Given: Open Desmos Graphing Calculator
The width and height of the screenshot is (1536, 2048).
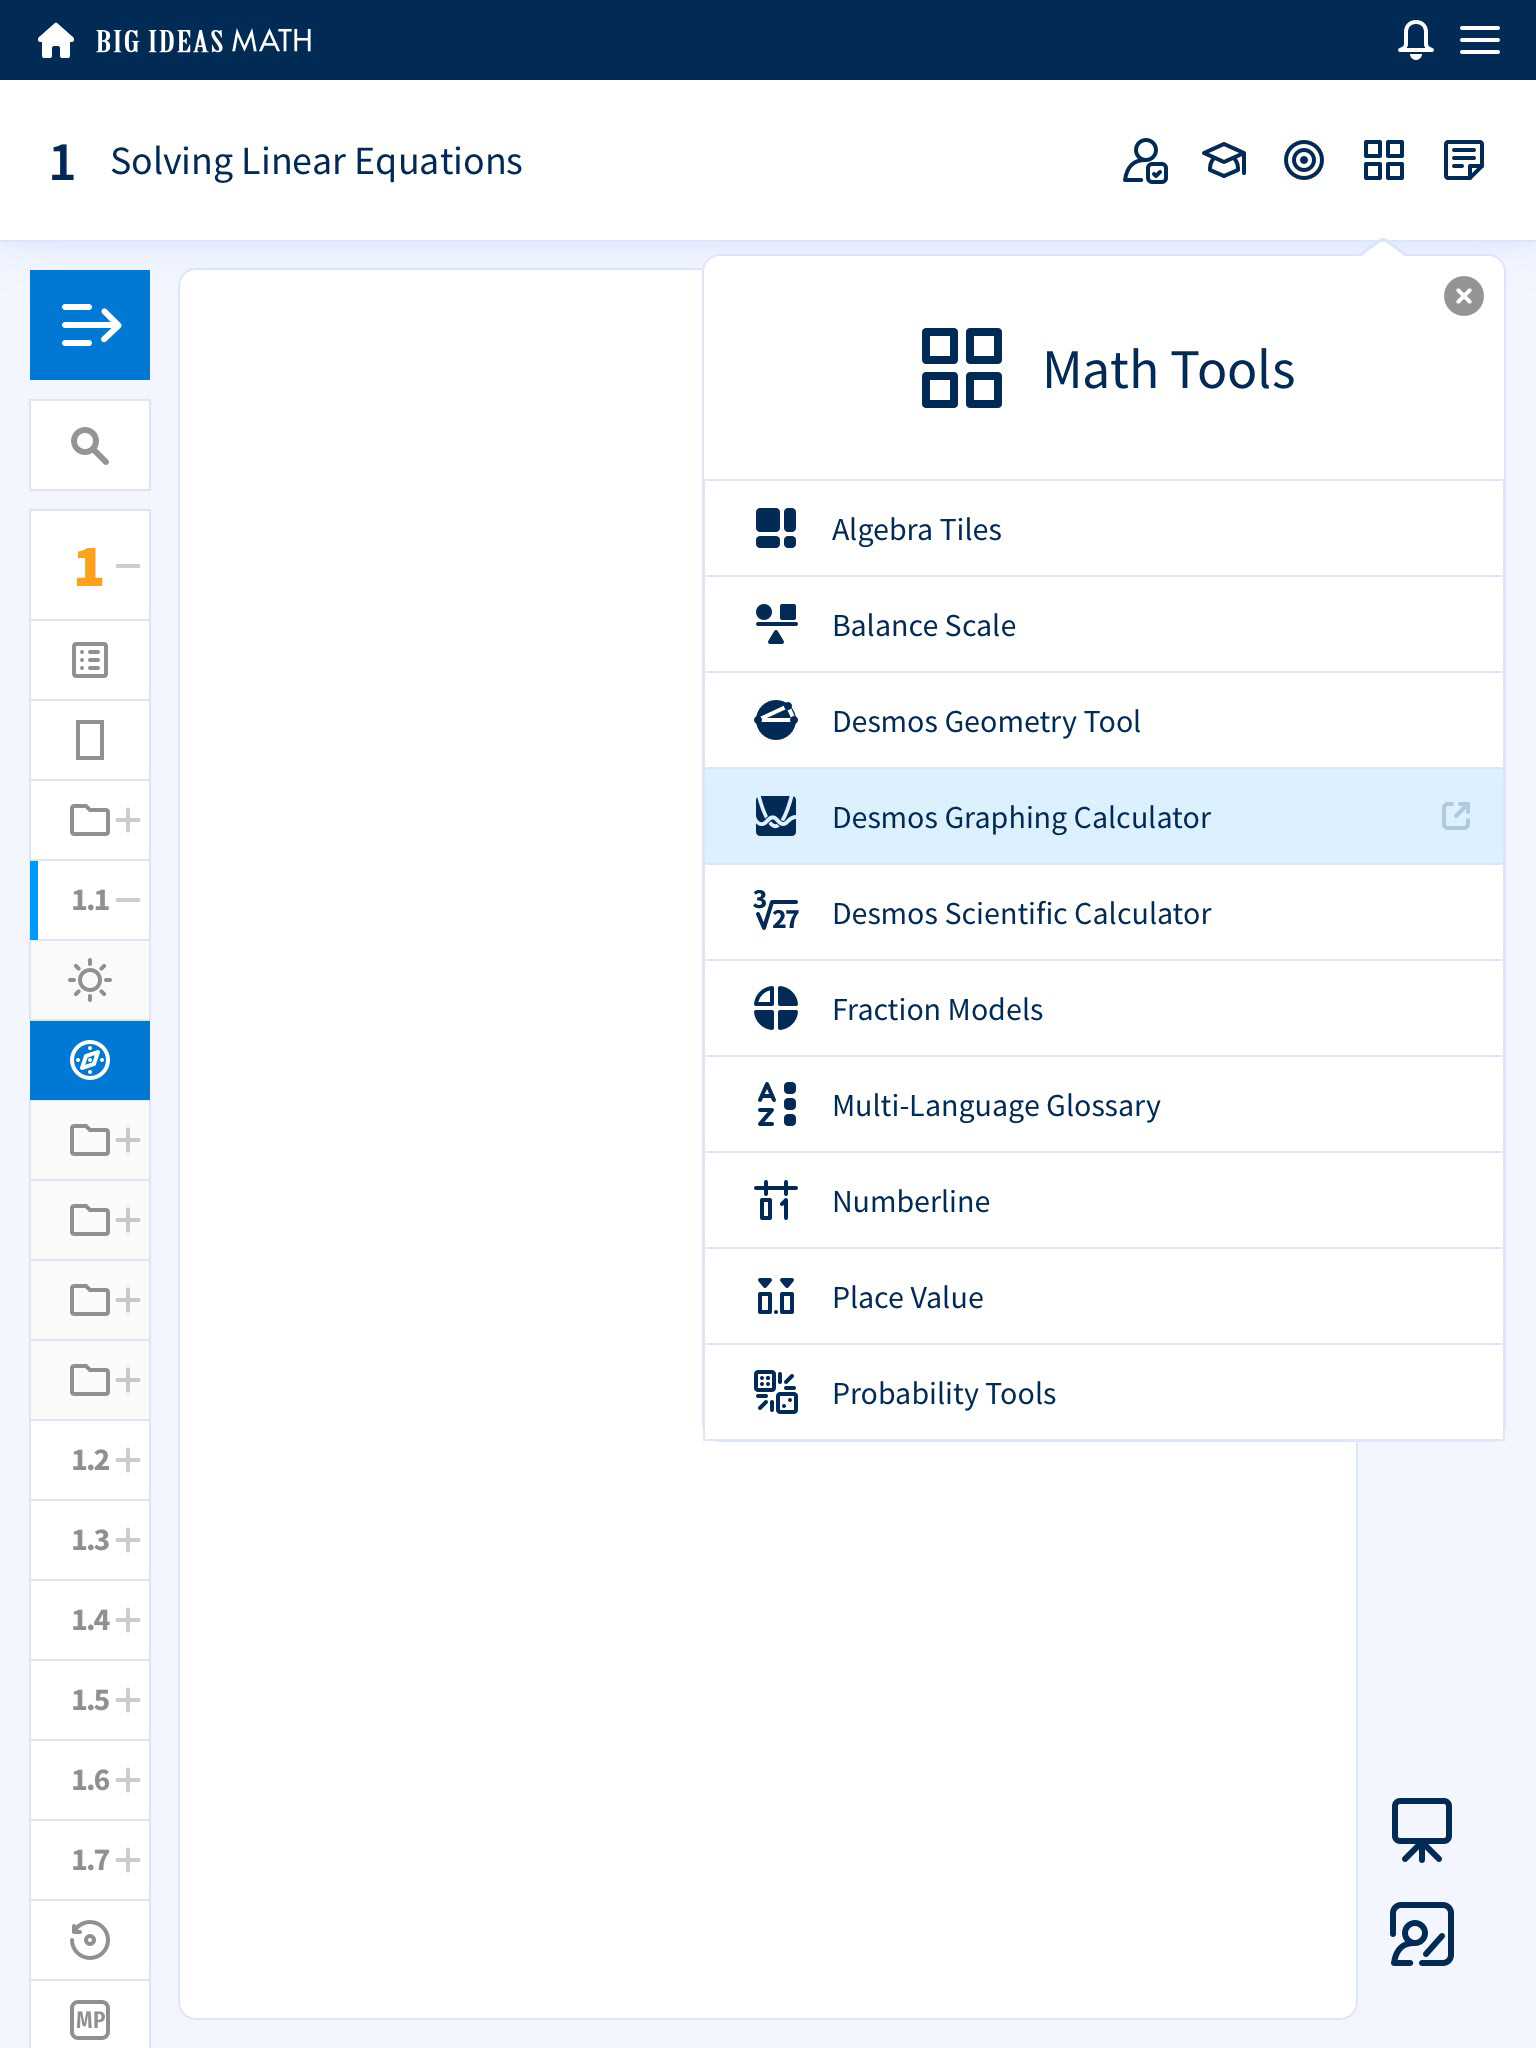Looking at the screenshot, I should [x=1104, y=817].
